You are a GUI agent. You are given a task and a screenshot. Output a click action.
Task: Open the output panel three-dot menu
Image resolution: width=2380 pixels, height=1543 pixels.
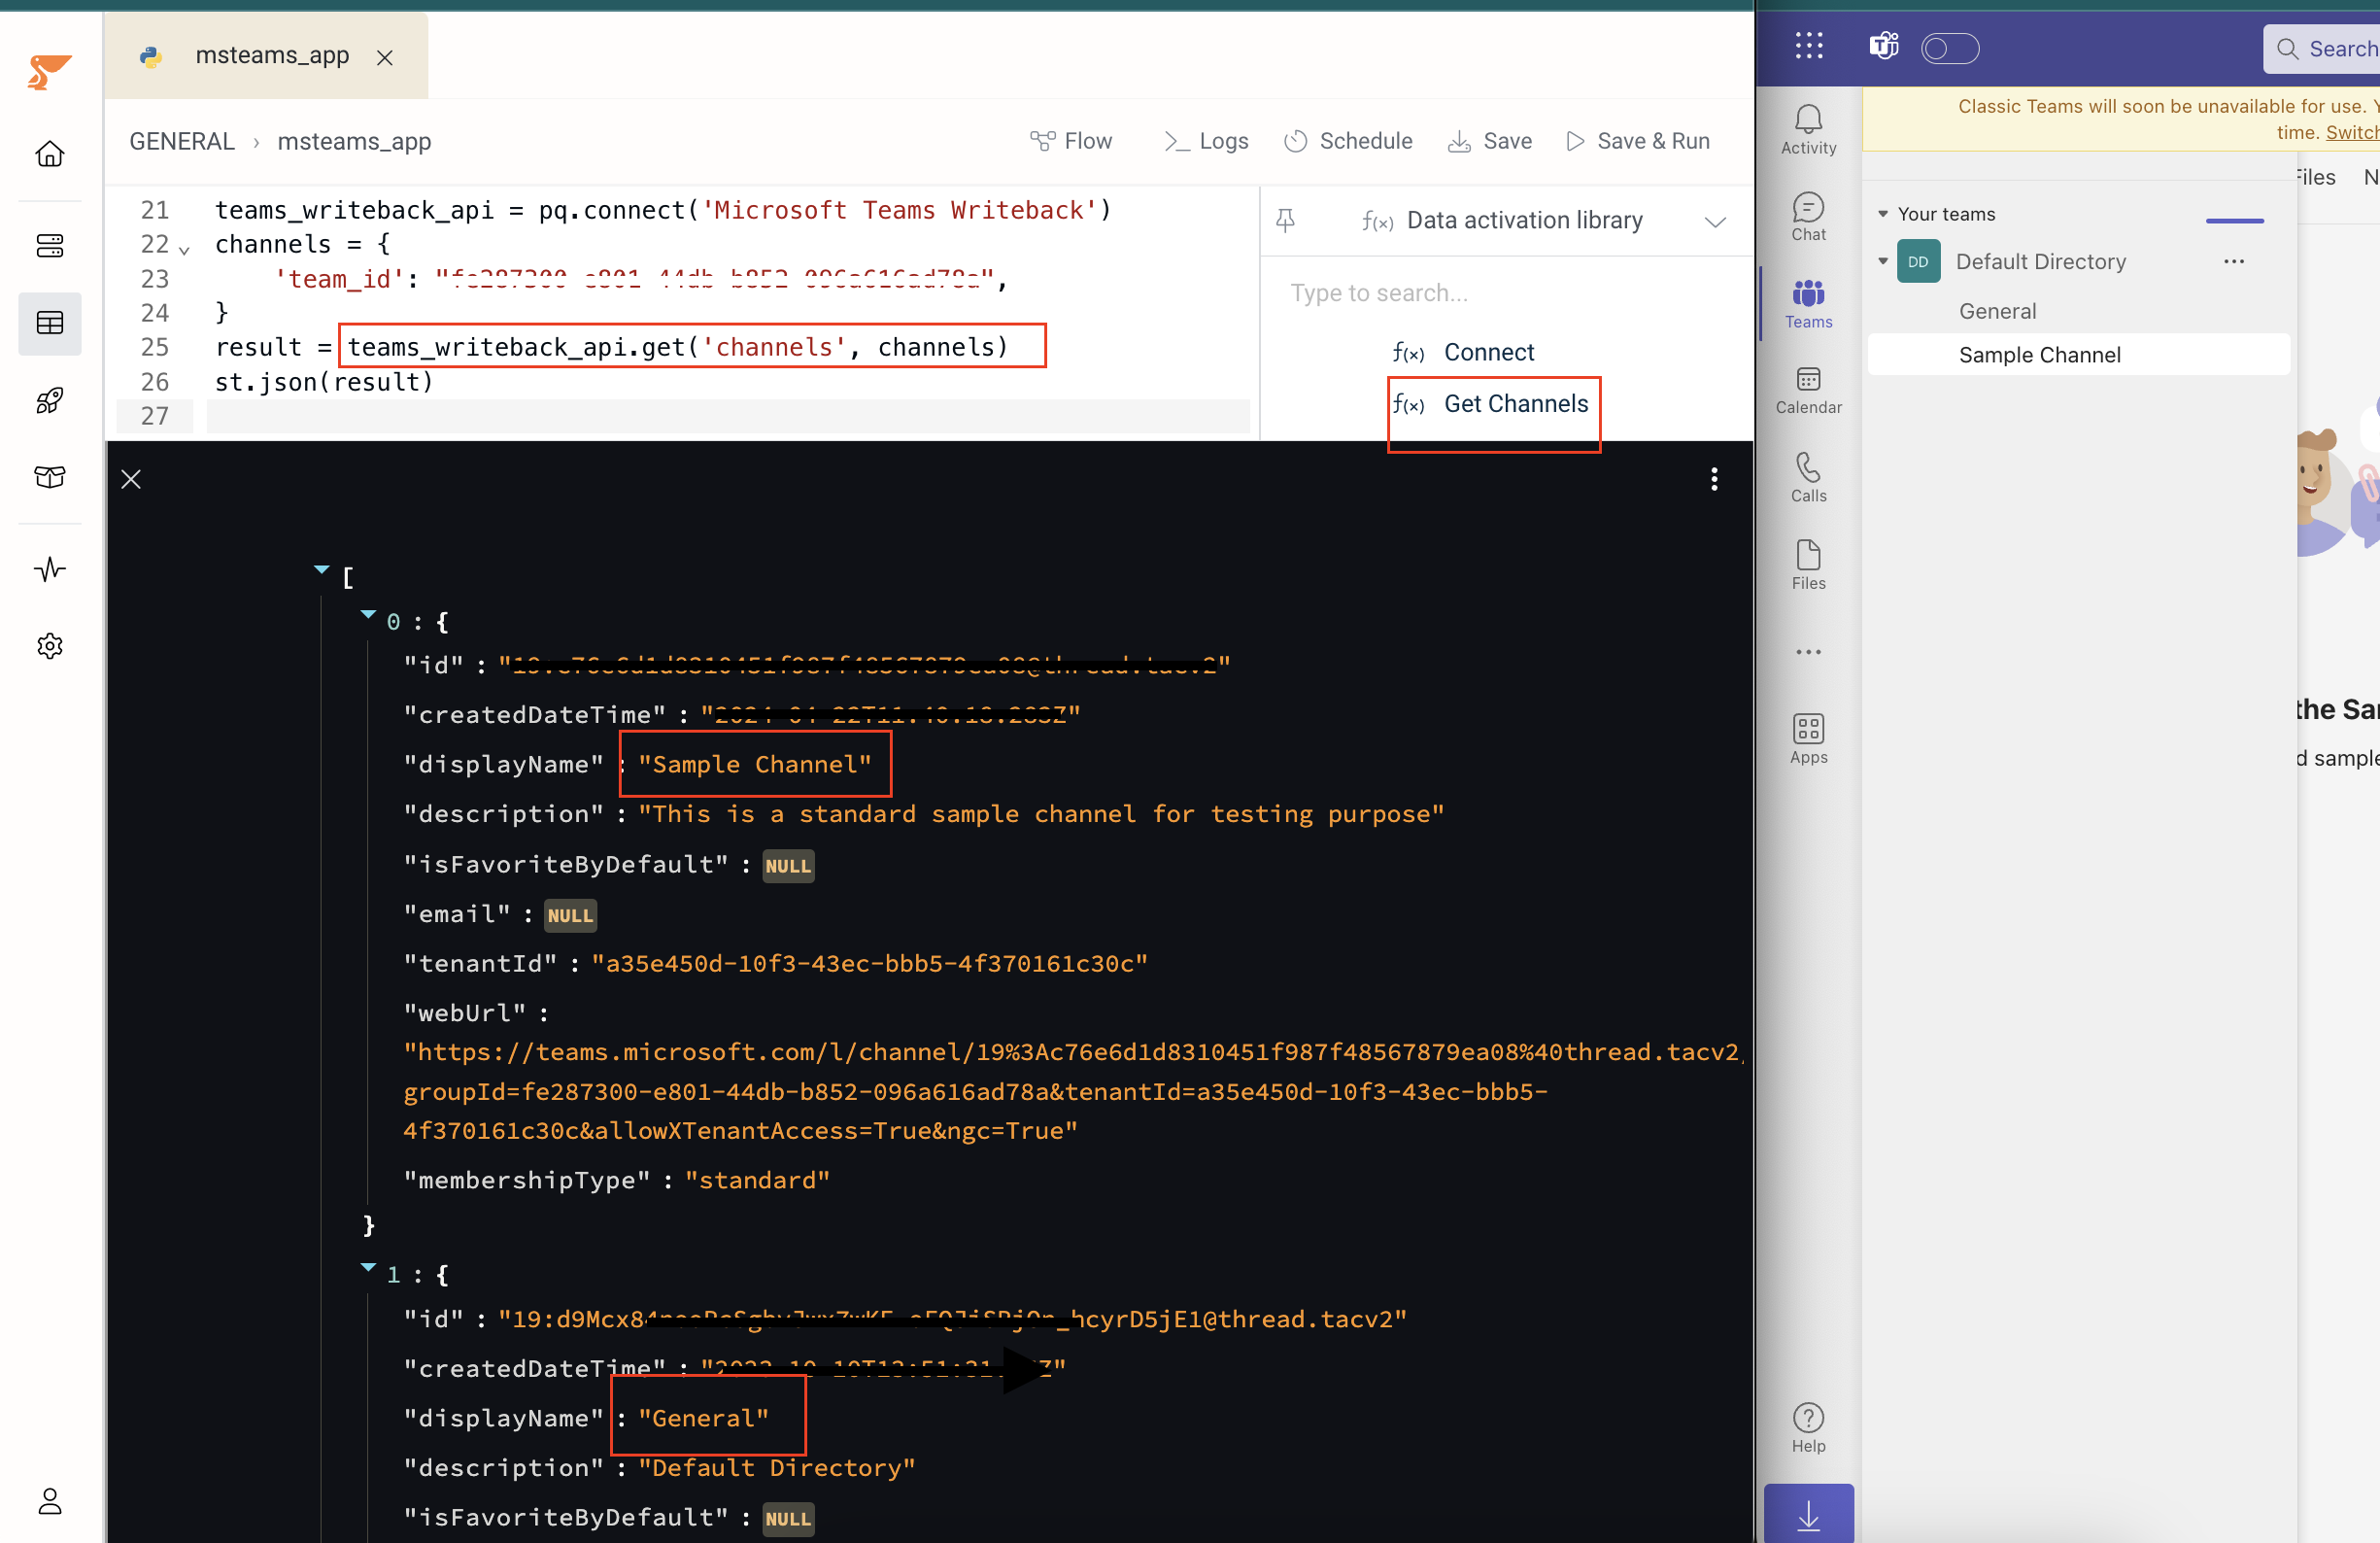(1714, 479)
